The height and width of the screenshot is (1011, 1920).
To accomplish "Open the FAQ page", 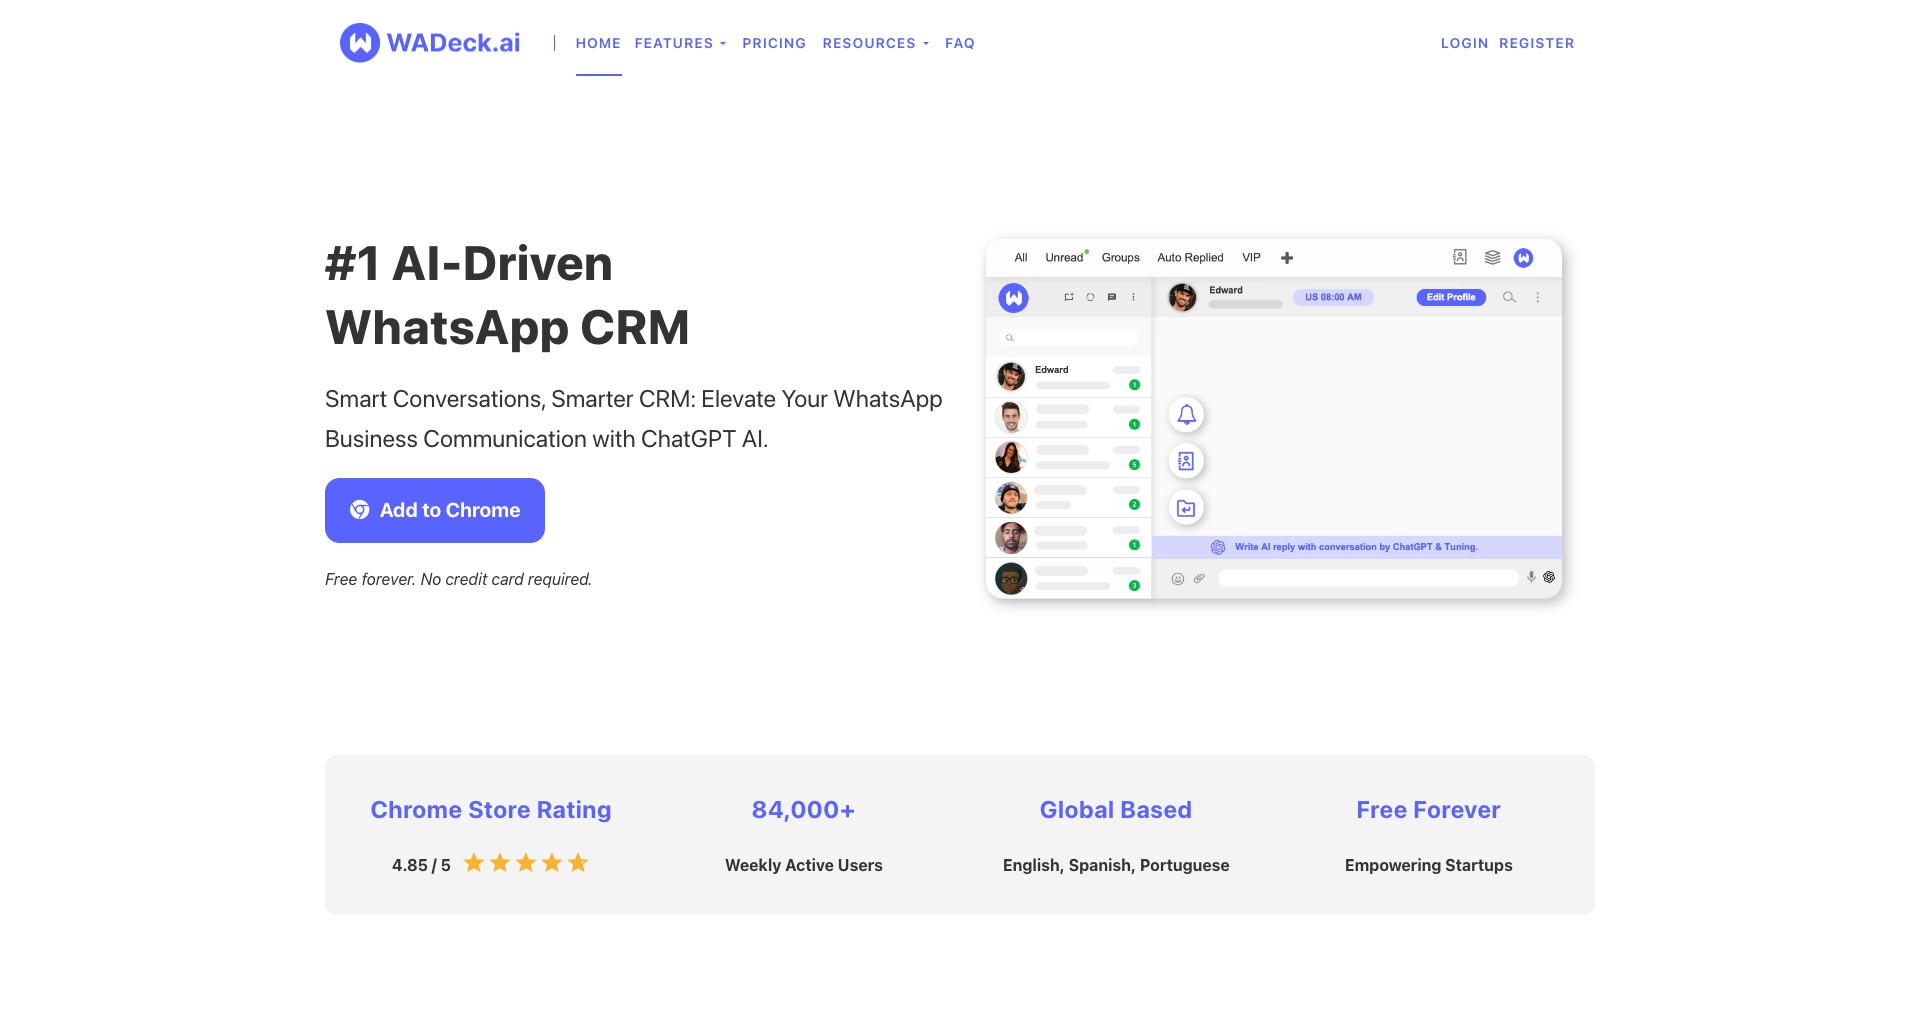I will pos(960,43).
